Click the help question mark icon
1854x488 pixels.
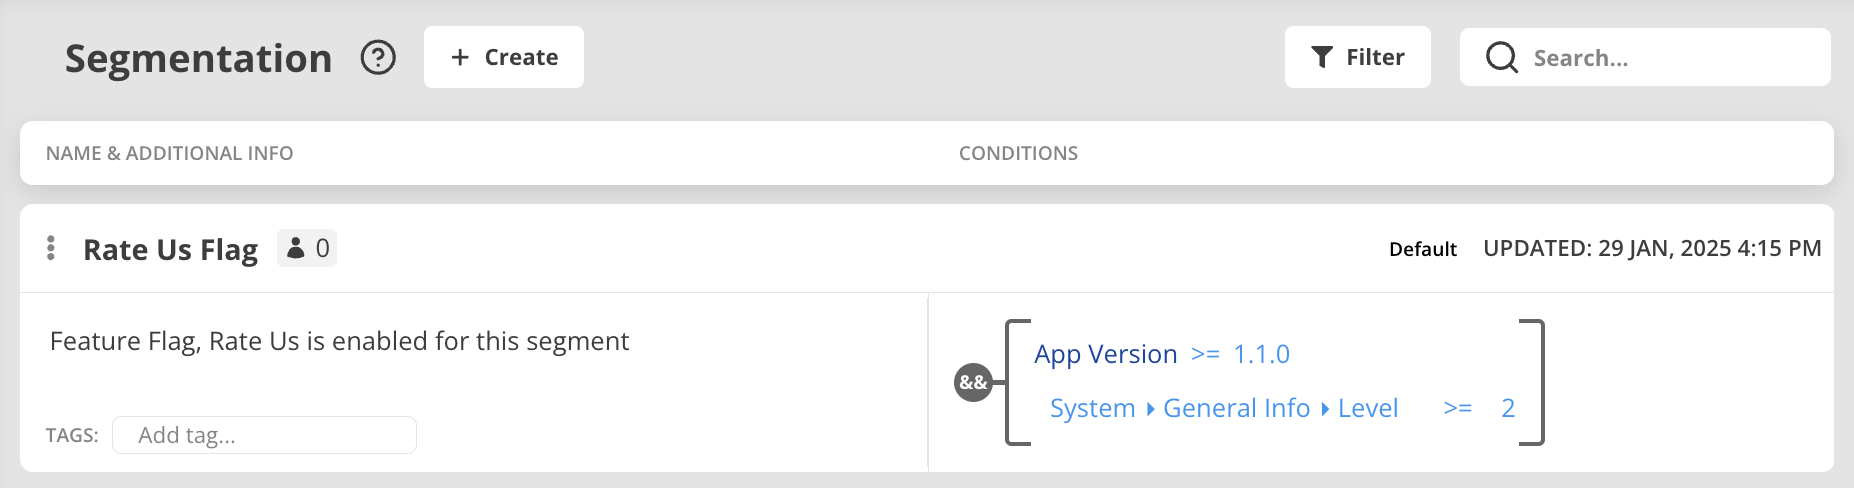378,58
